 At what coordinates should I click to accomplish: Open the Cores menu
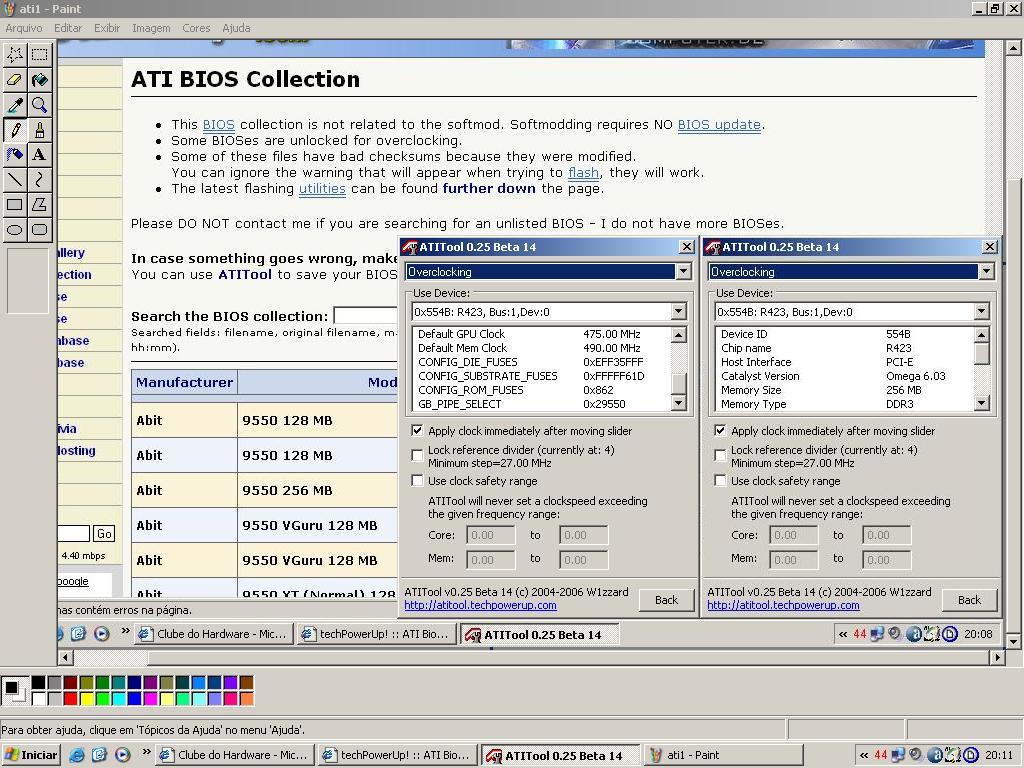196,28
